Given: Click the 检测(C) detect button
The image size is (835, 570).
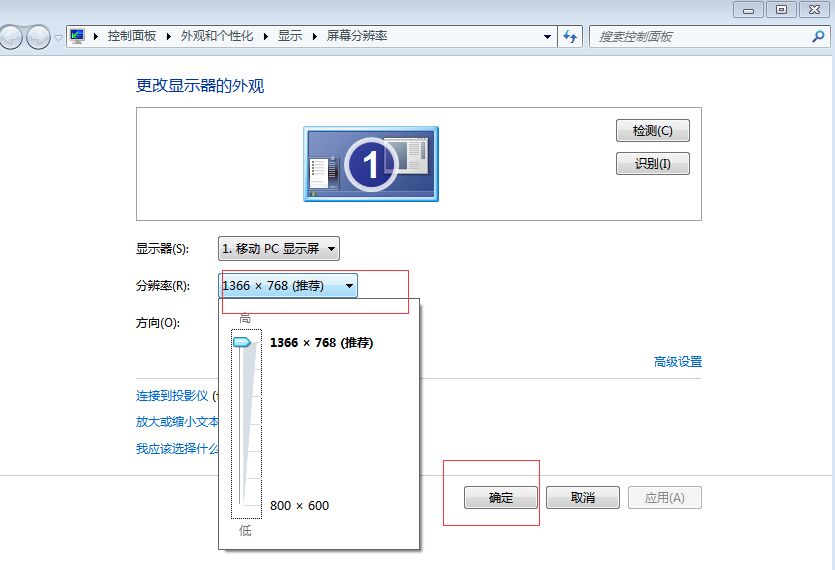Looking at the screenshot, I should (x=652, y=131).
